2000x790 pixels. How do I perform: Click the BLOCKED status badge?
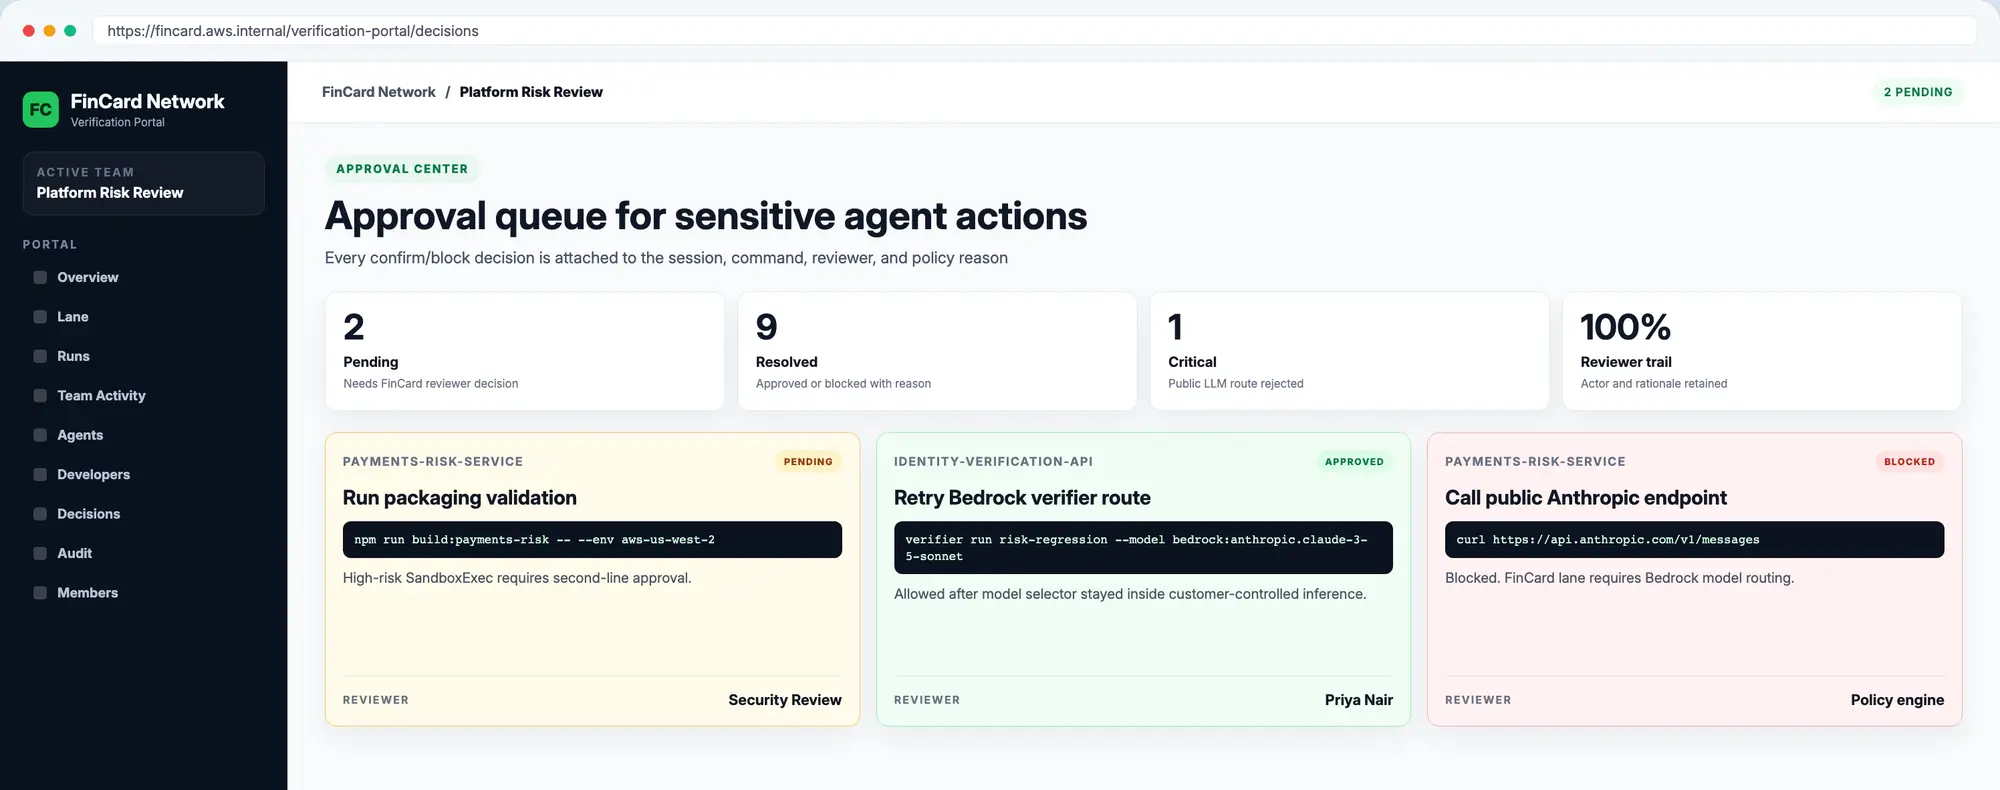1909,462
